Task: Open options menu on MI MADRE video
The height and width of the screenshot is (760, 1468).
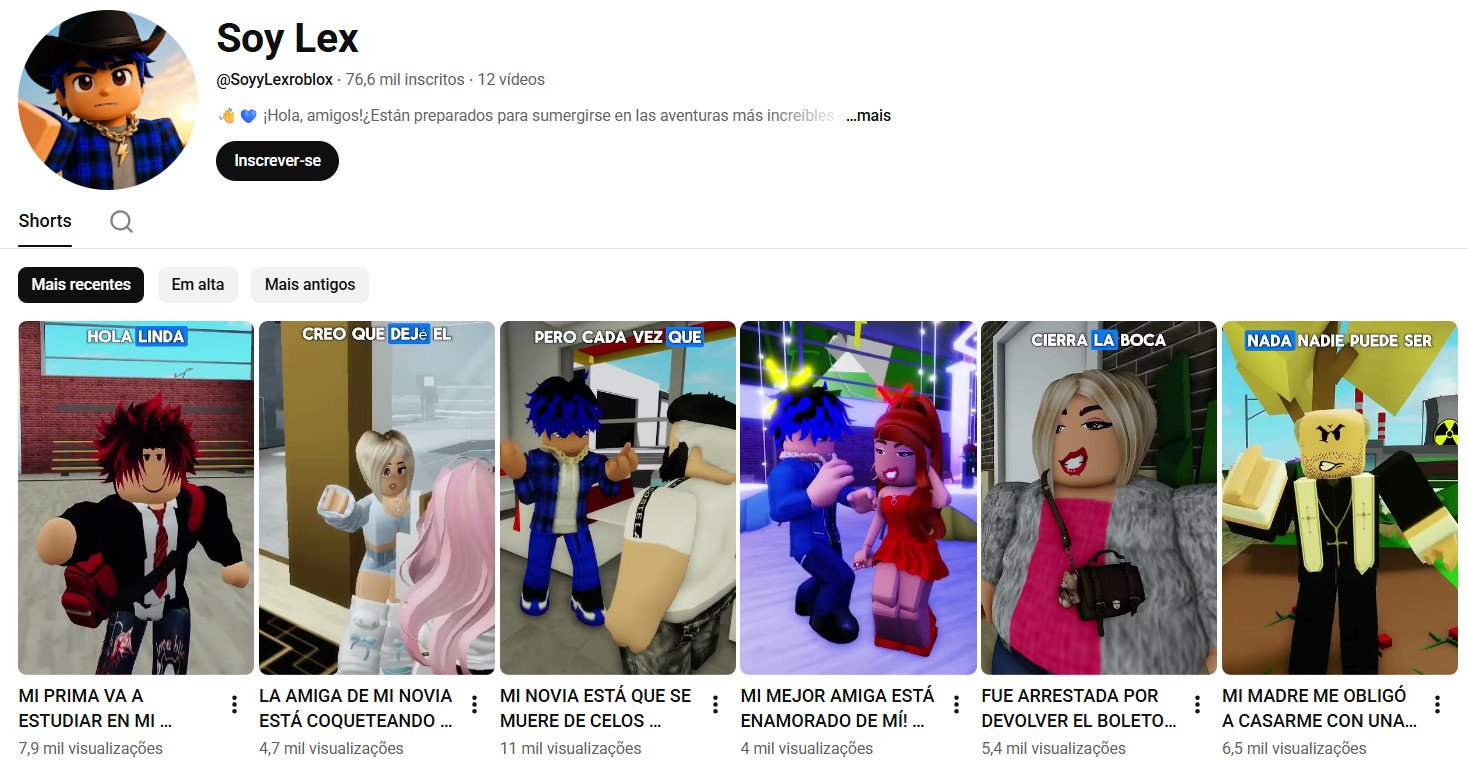Action: [1438, 704]
